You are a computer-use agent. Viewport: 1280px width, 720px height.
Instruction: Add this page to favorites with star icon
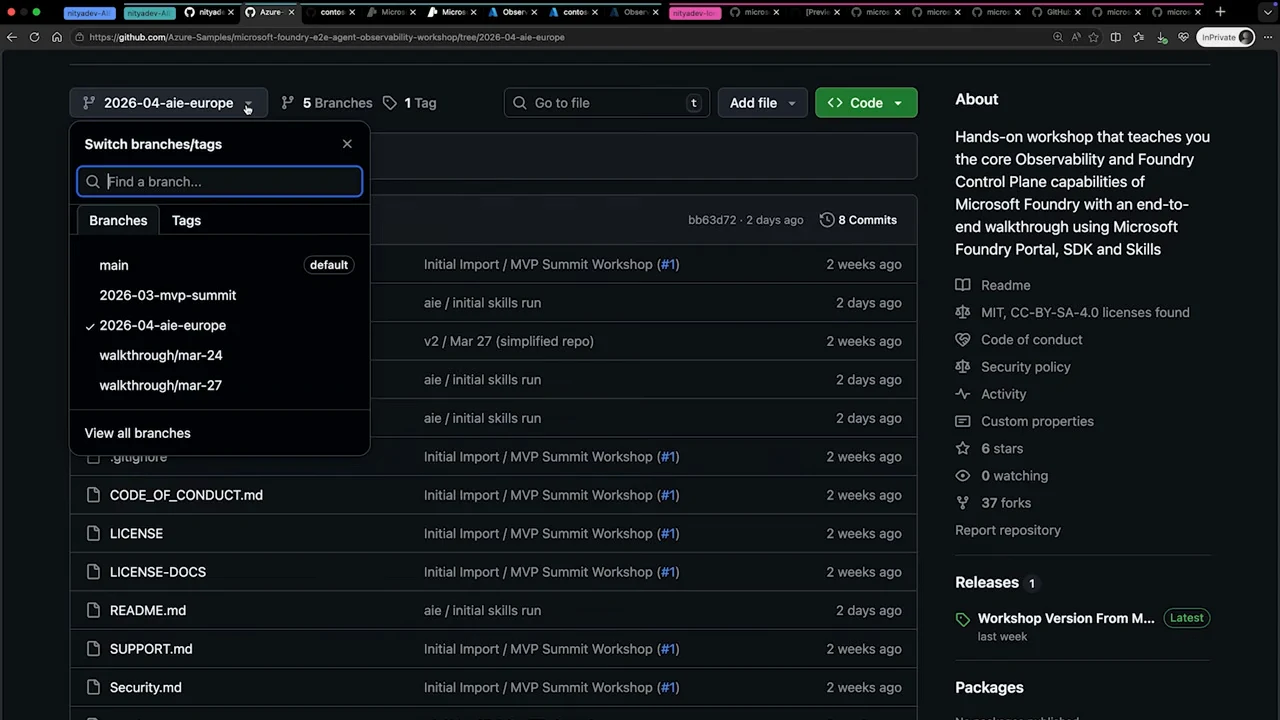pos(1094,37)
